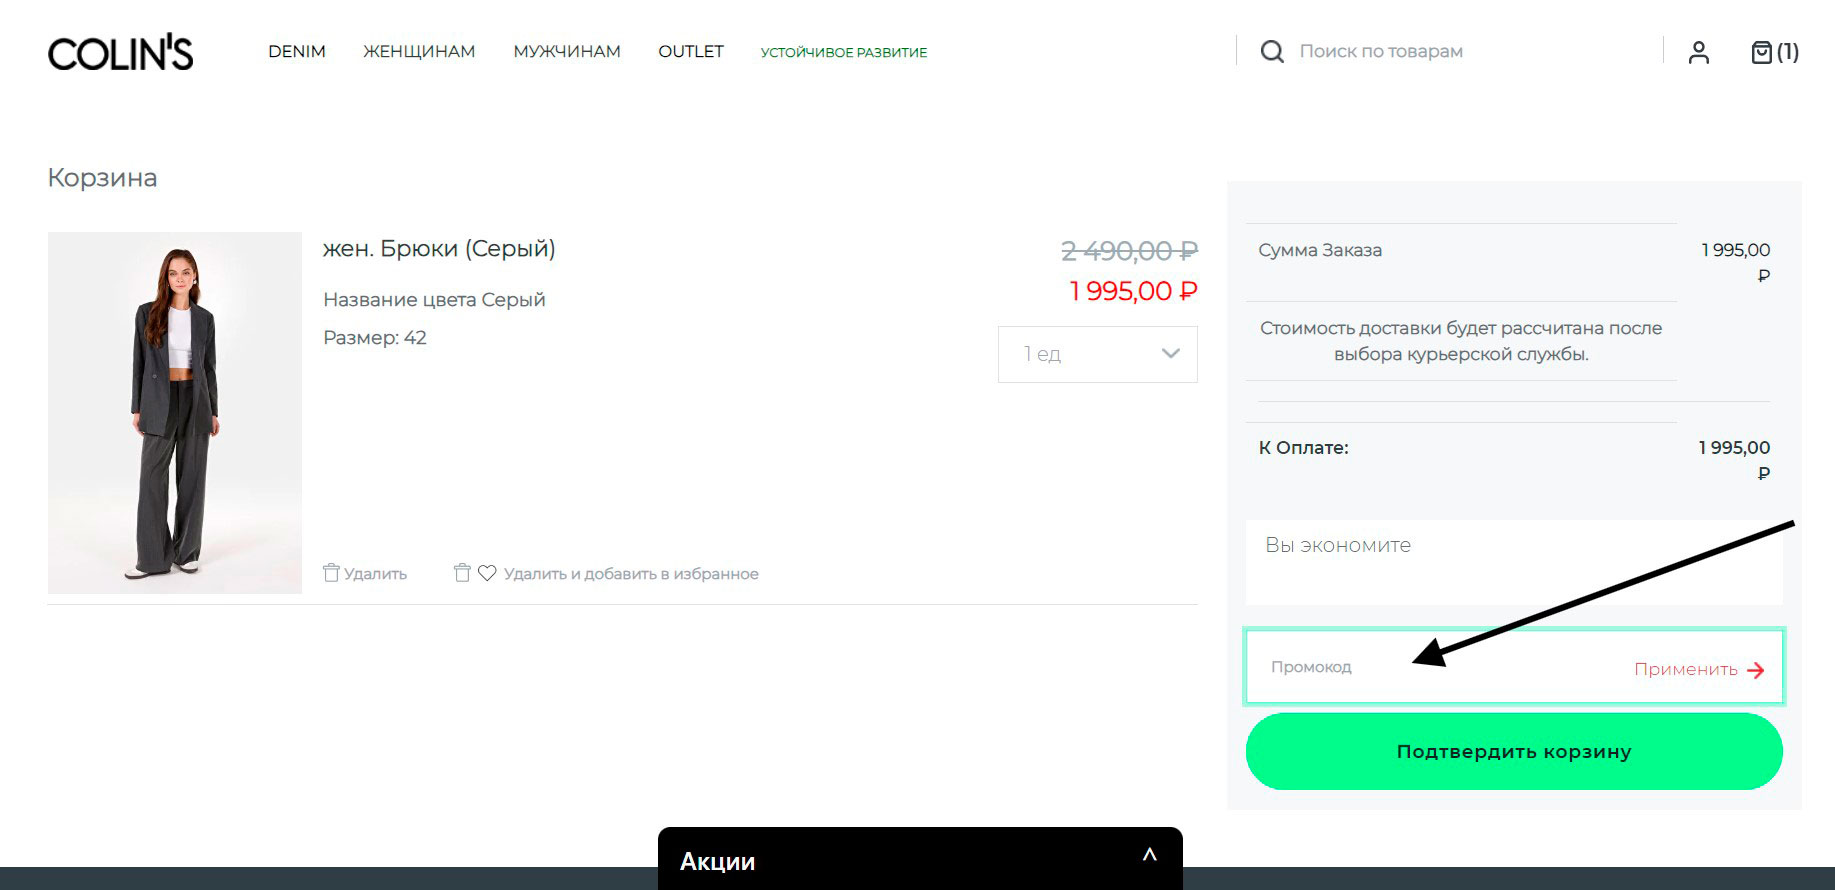Go to the OUTLET section
Screen dimensions: 1835x890
691,51
